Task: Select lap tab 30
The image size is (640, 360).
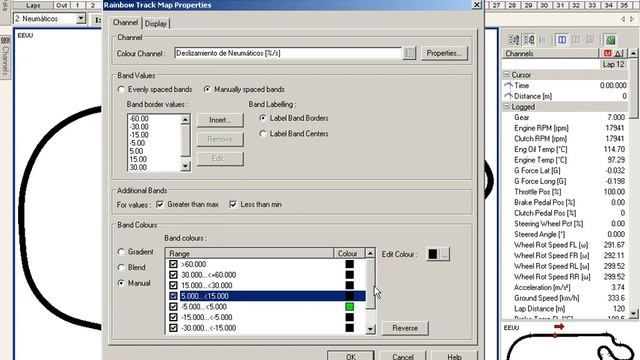Action: [544, 5]
